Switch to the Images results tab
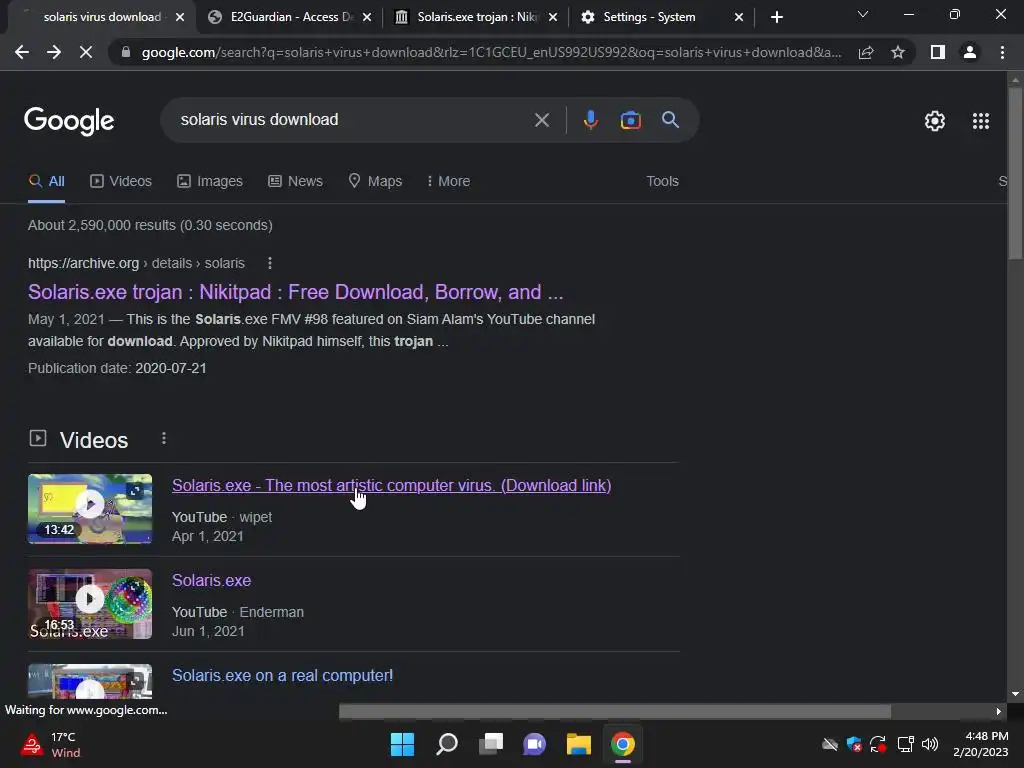The height and width of the screenshot is (768, 1024). point(210,181)
